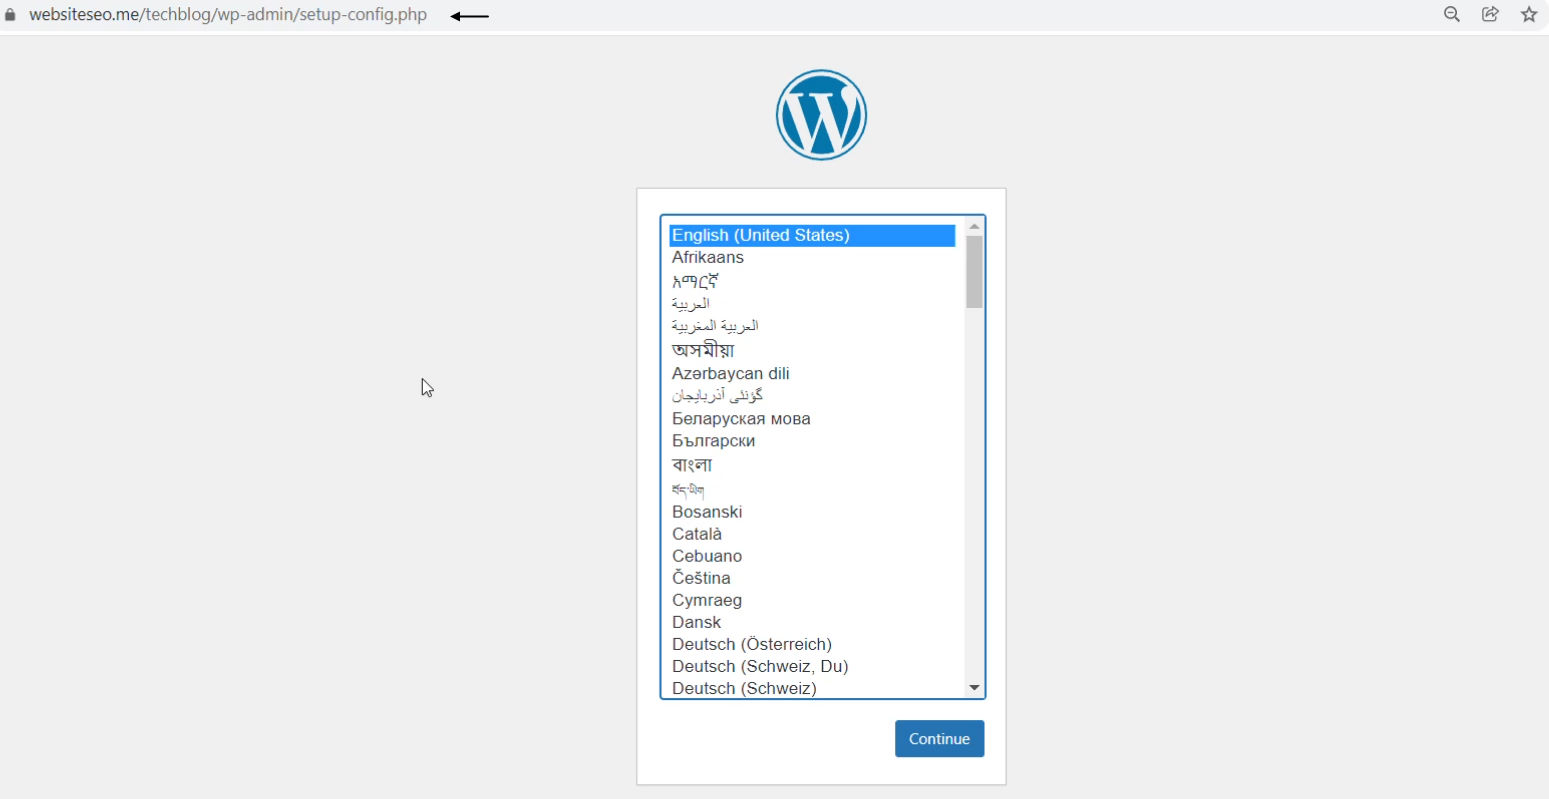This screenshot has width=1549, height=799.
Task: Select the Moroccan Arabic العربية المغربية option
Action: pos(812,325)
